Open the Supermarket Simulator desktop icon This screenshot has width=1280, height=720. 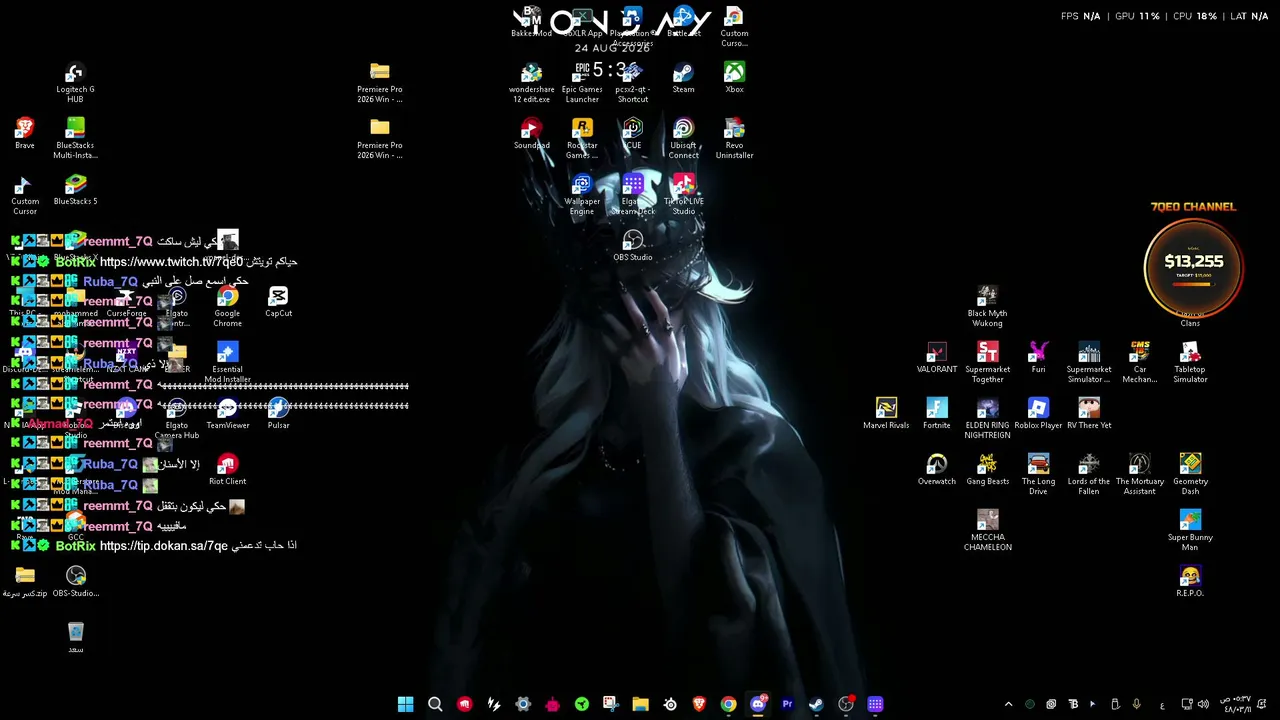coord(1089,363)
